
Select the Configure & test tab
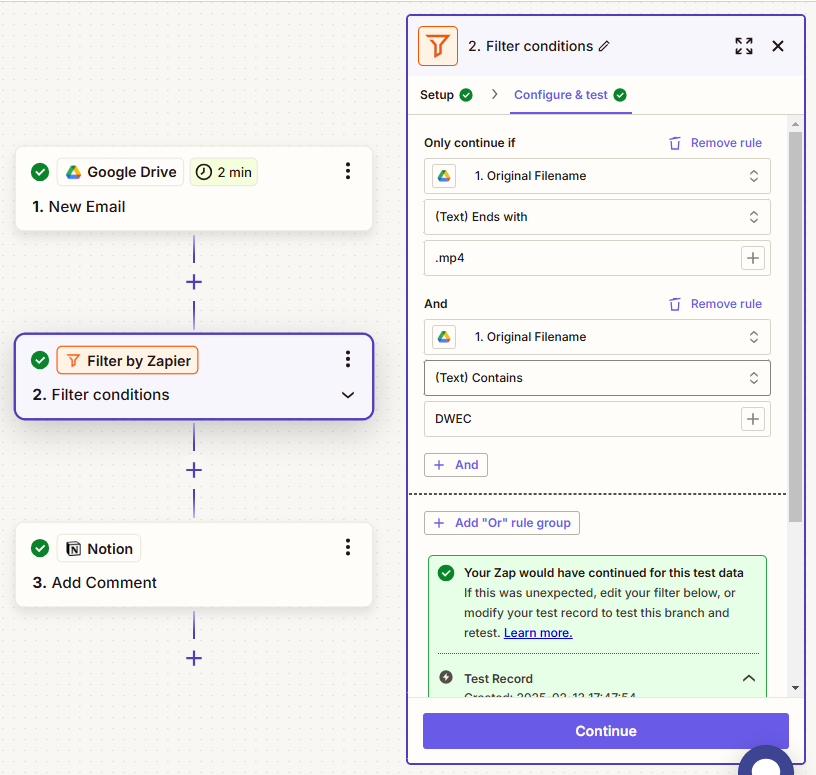pos(569,95)
